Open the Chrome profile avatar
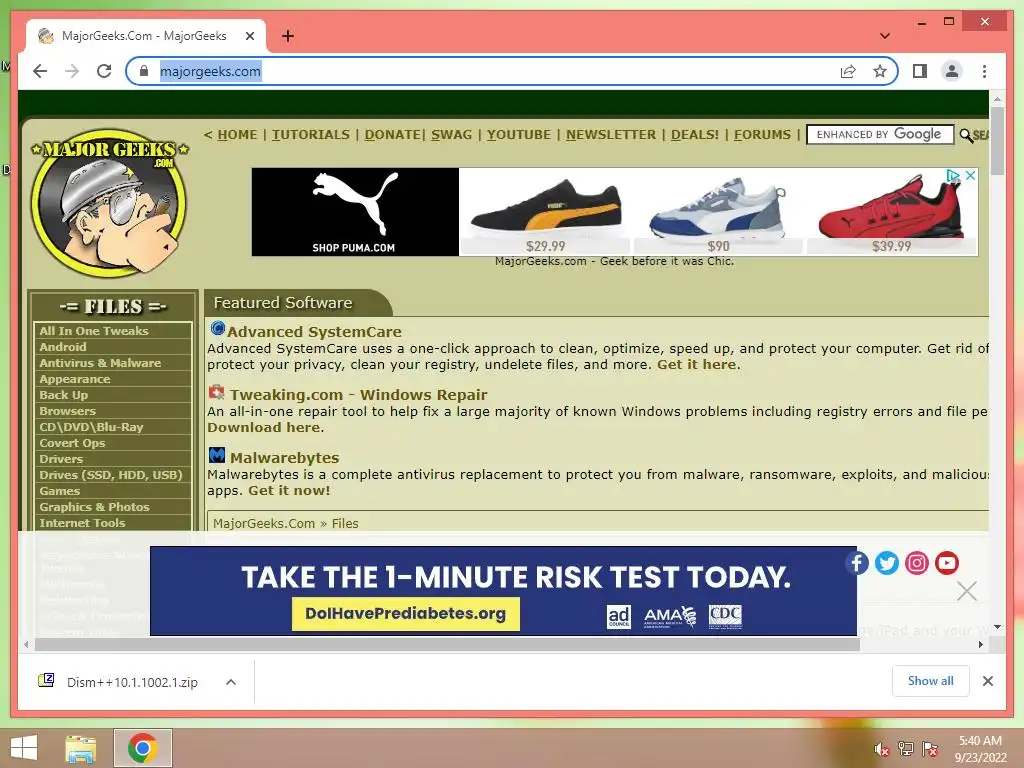1024x768 pixels. [952, 71]
